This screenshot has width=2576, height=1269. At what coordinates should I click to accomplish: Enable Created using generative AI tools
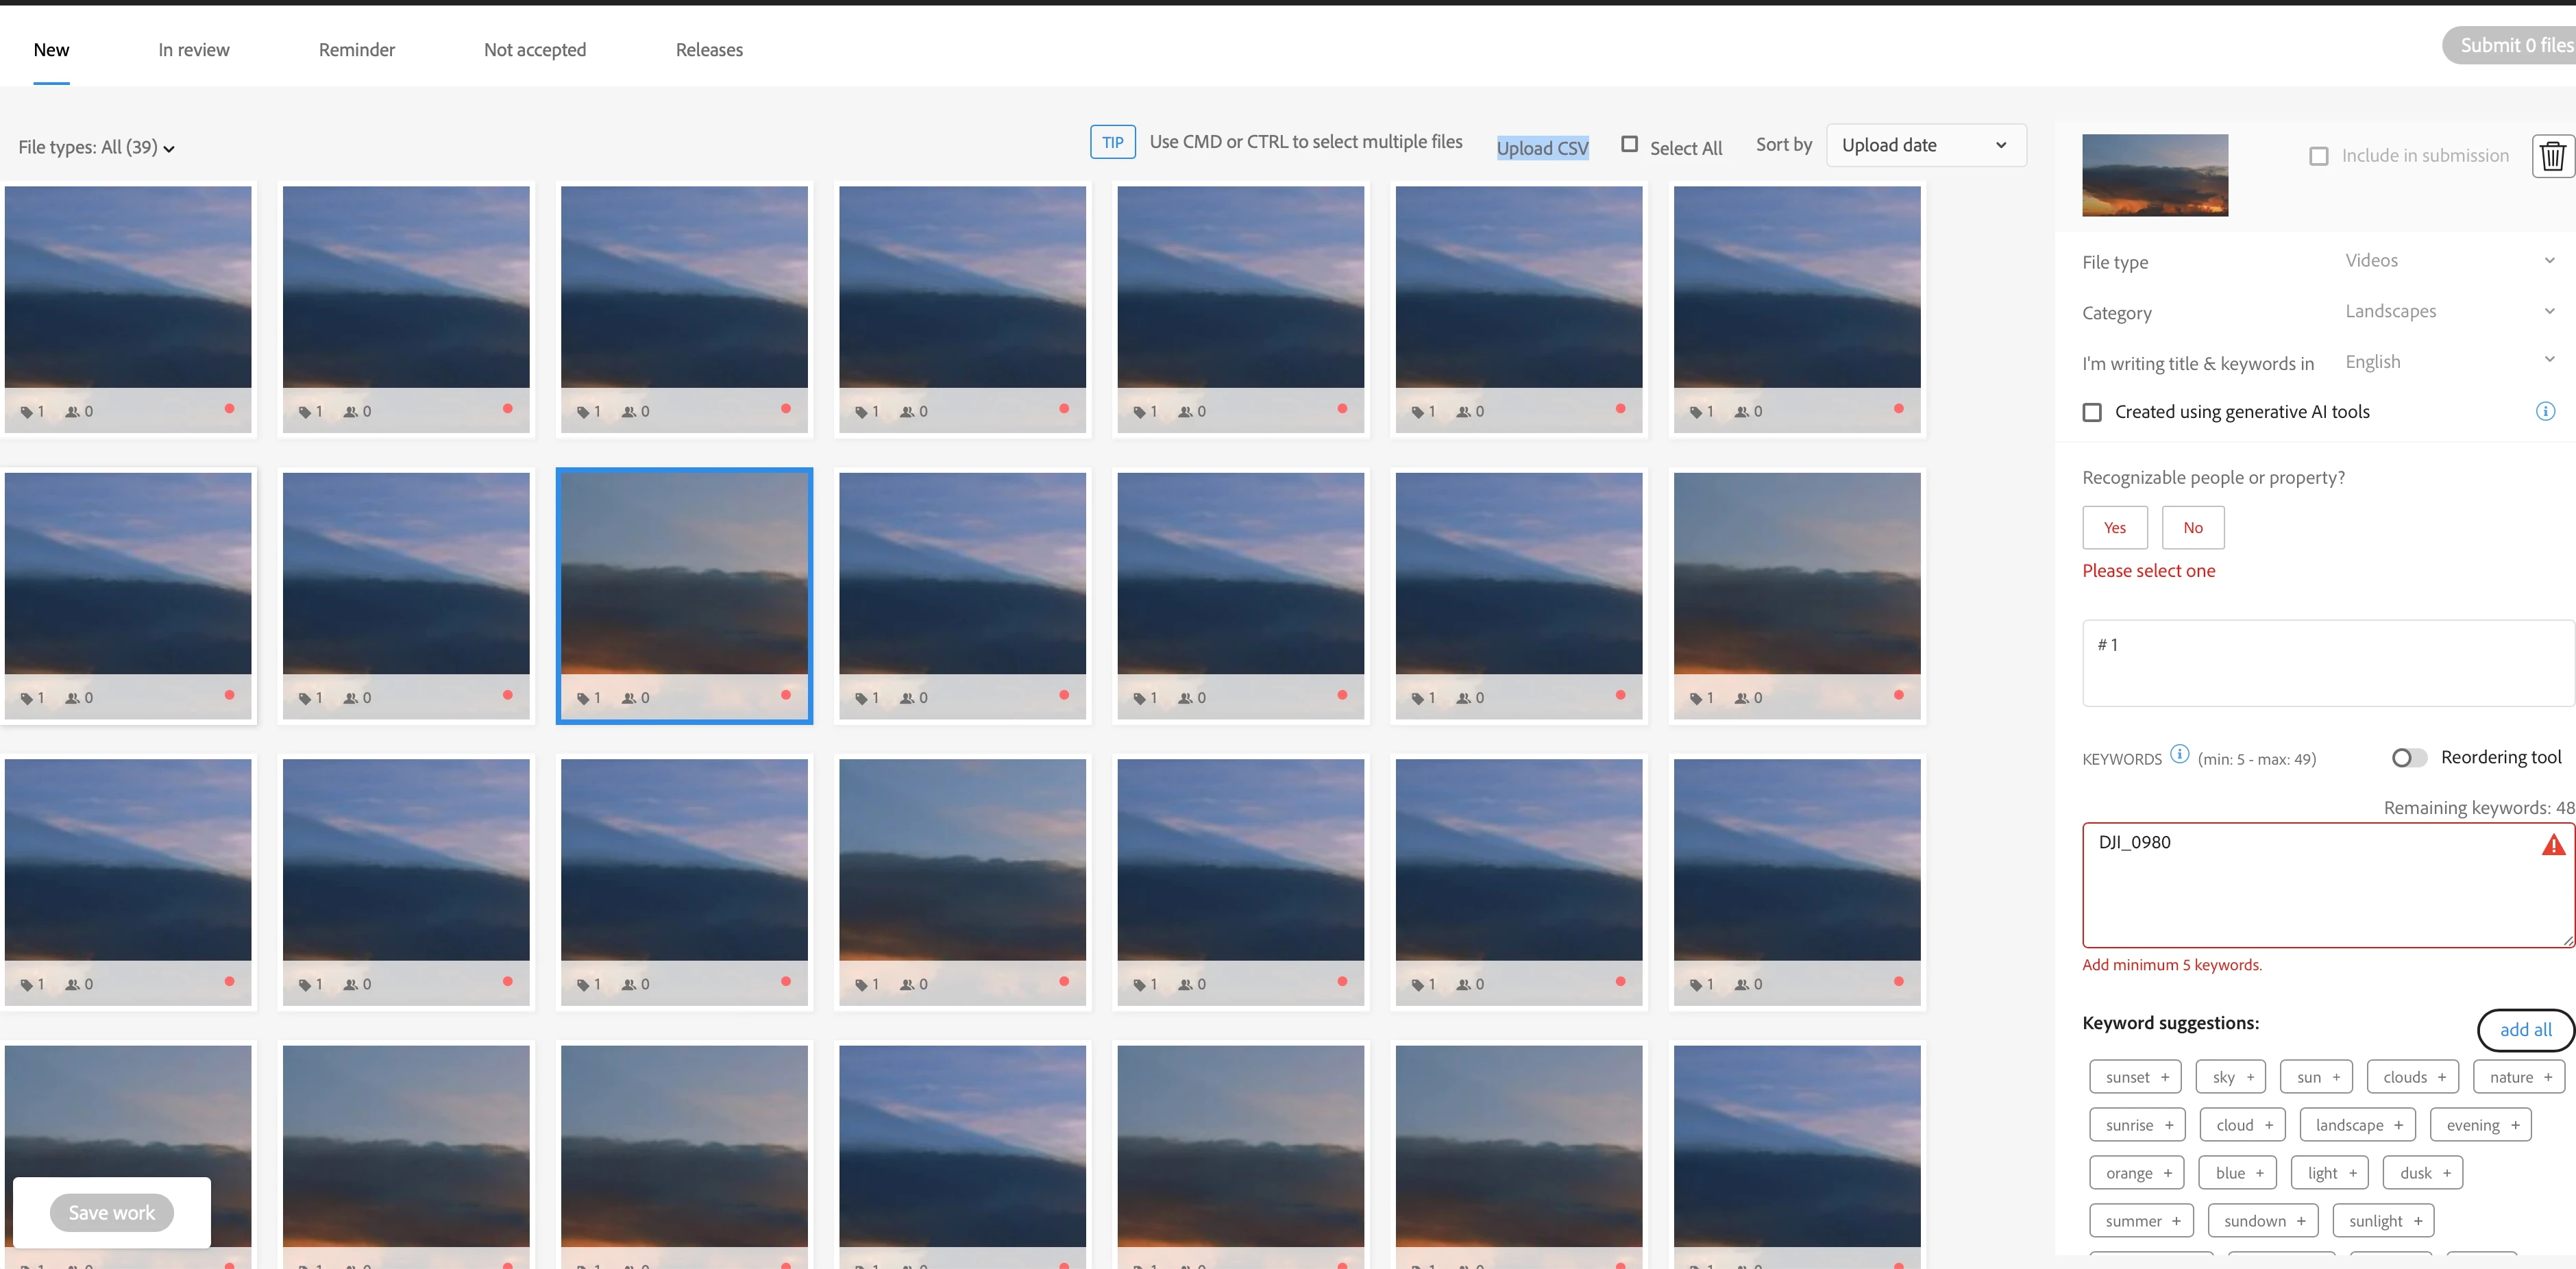(x=2092, y=412)
